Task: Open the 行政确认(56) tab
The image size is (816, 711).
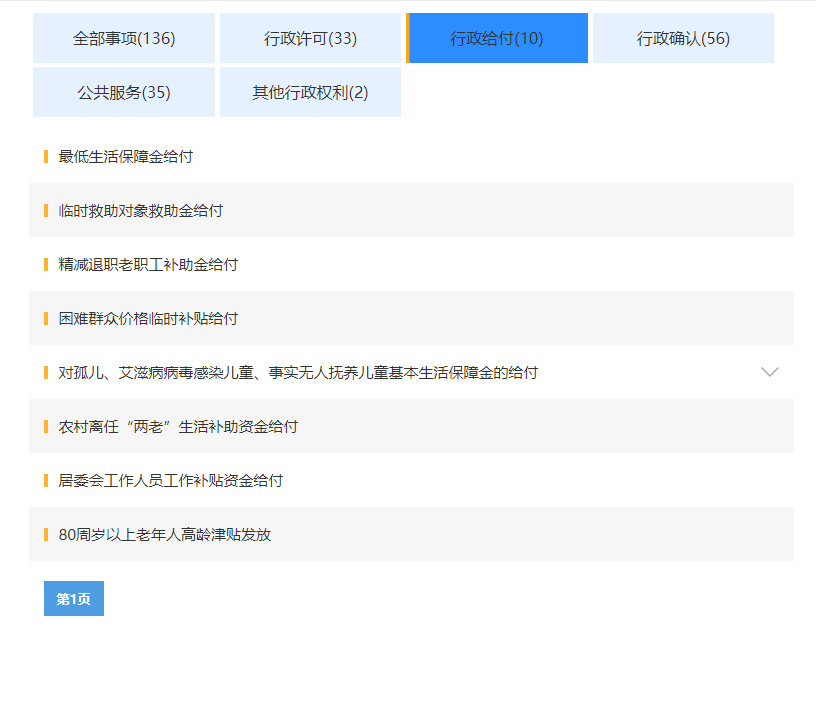Action: [x=683, y=38]
